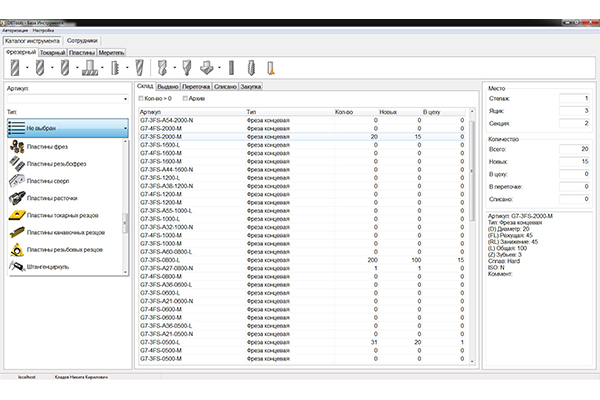Select the face mill cutter icon
Screen dimensions: 600x400
(90, 68)
